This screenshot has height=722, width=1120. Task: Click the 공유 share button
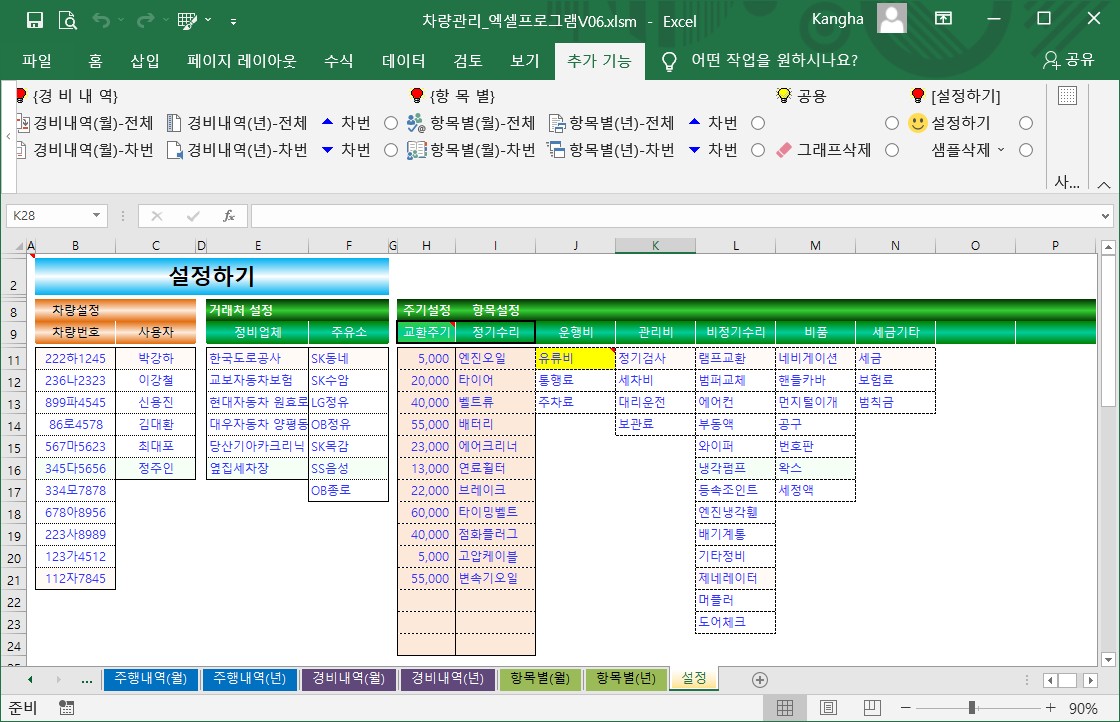coord(1069,60)
